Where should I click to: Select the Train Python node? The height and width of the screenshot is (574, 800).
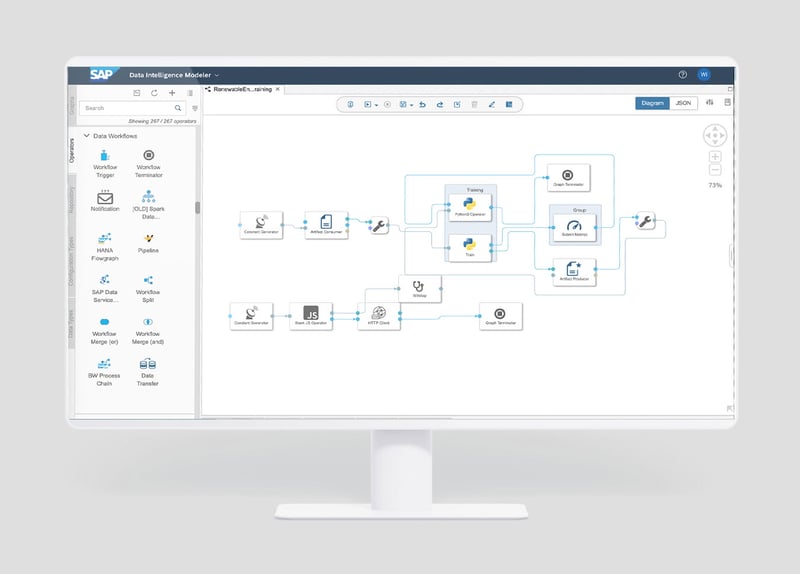(470, 248)
